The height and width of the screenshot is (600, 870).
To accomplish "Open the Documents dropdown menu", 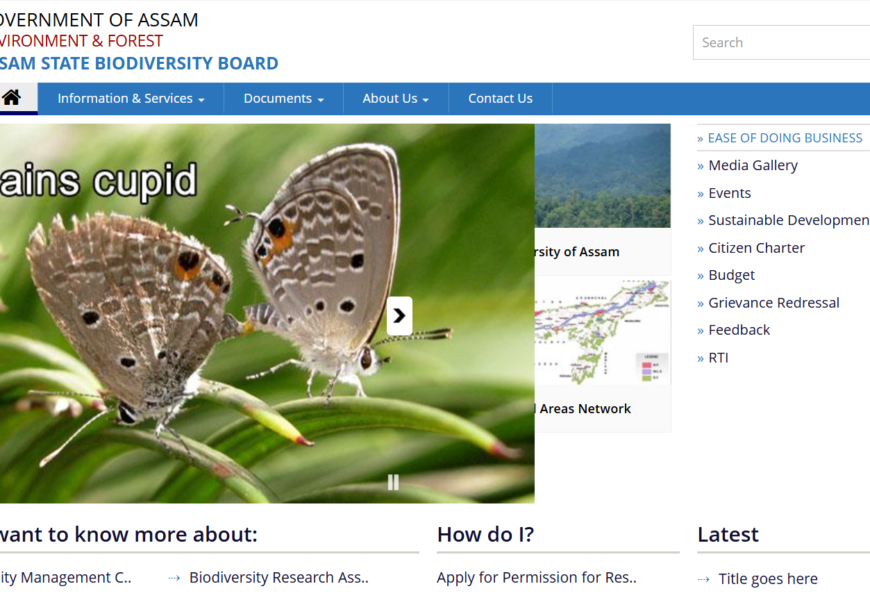I will click(x=283, y=98).
